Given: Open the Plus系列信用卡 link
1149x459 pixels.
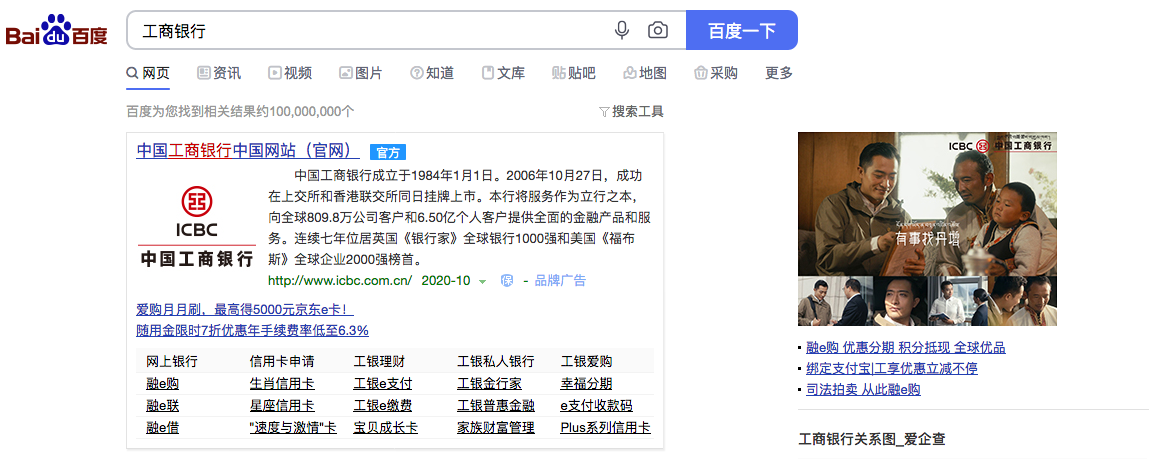Looking at the screenshot, I should click(x=606, y=427).
